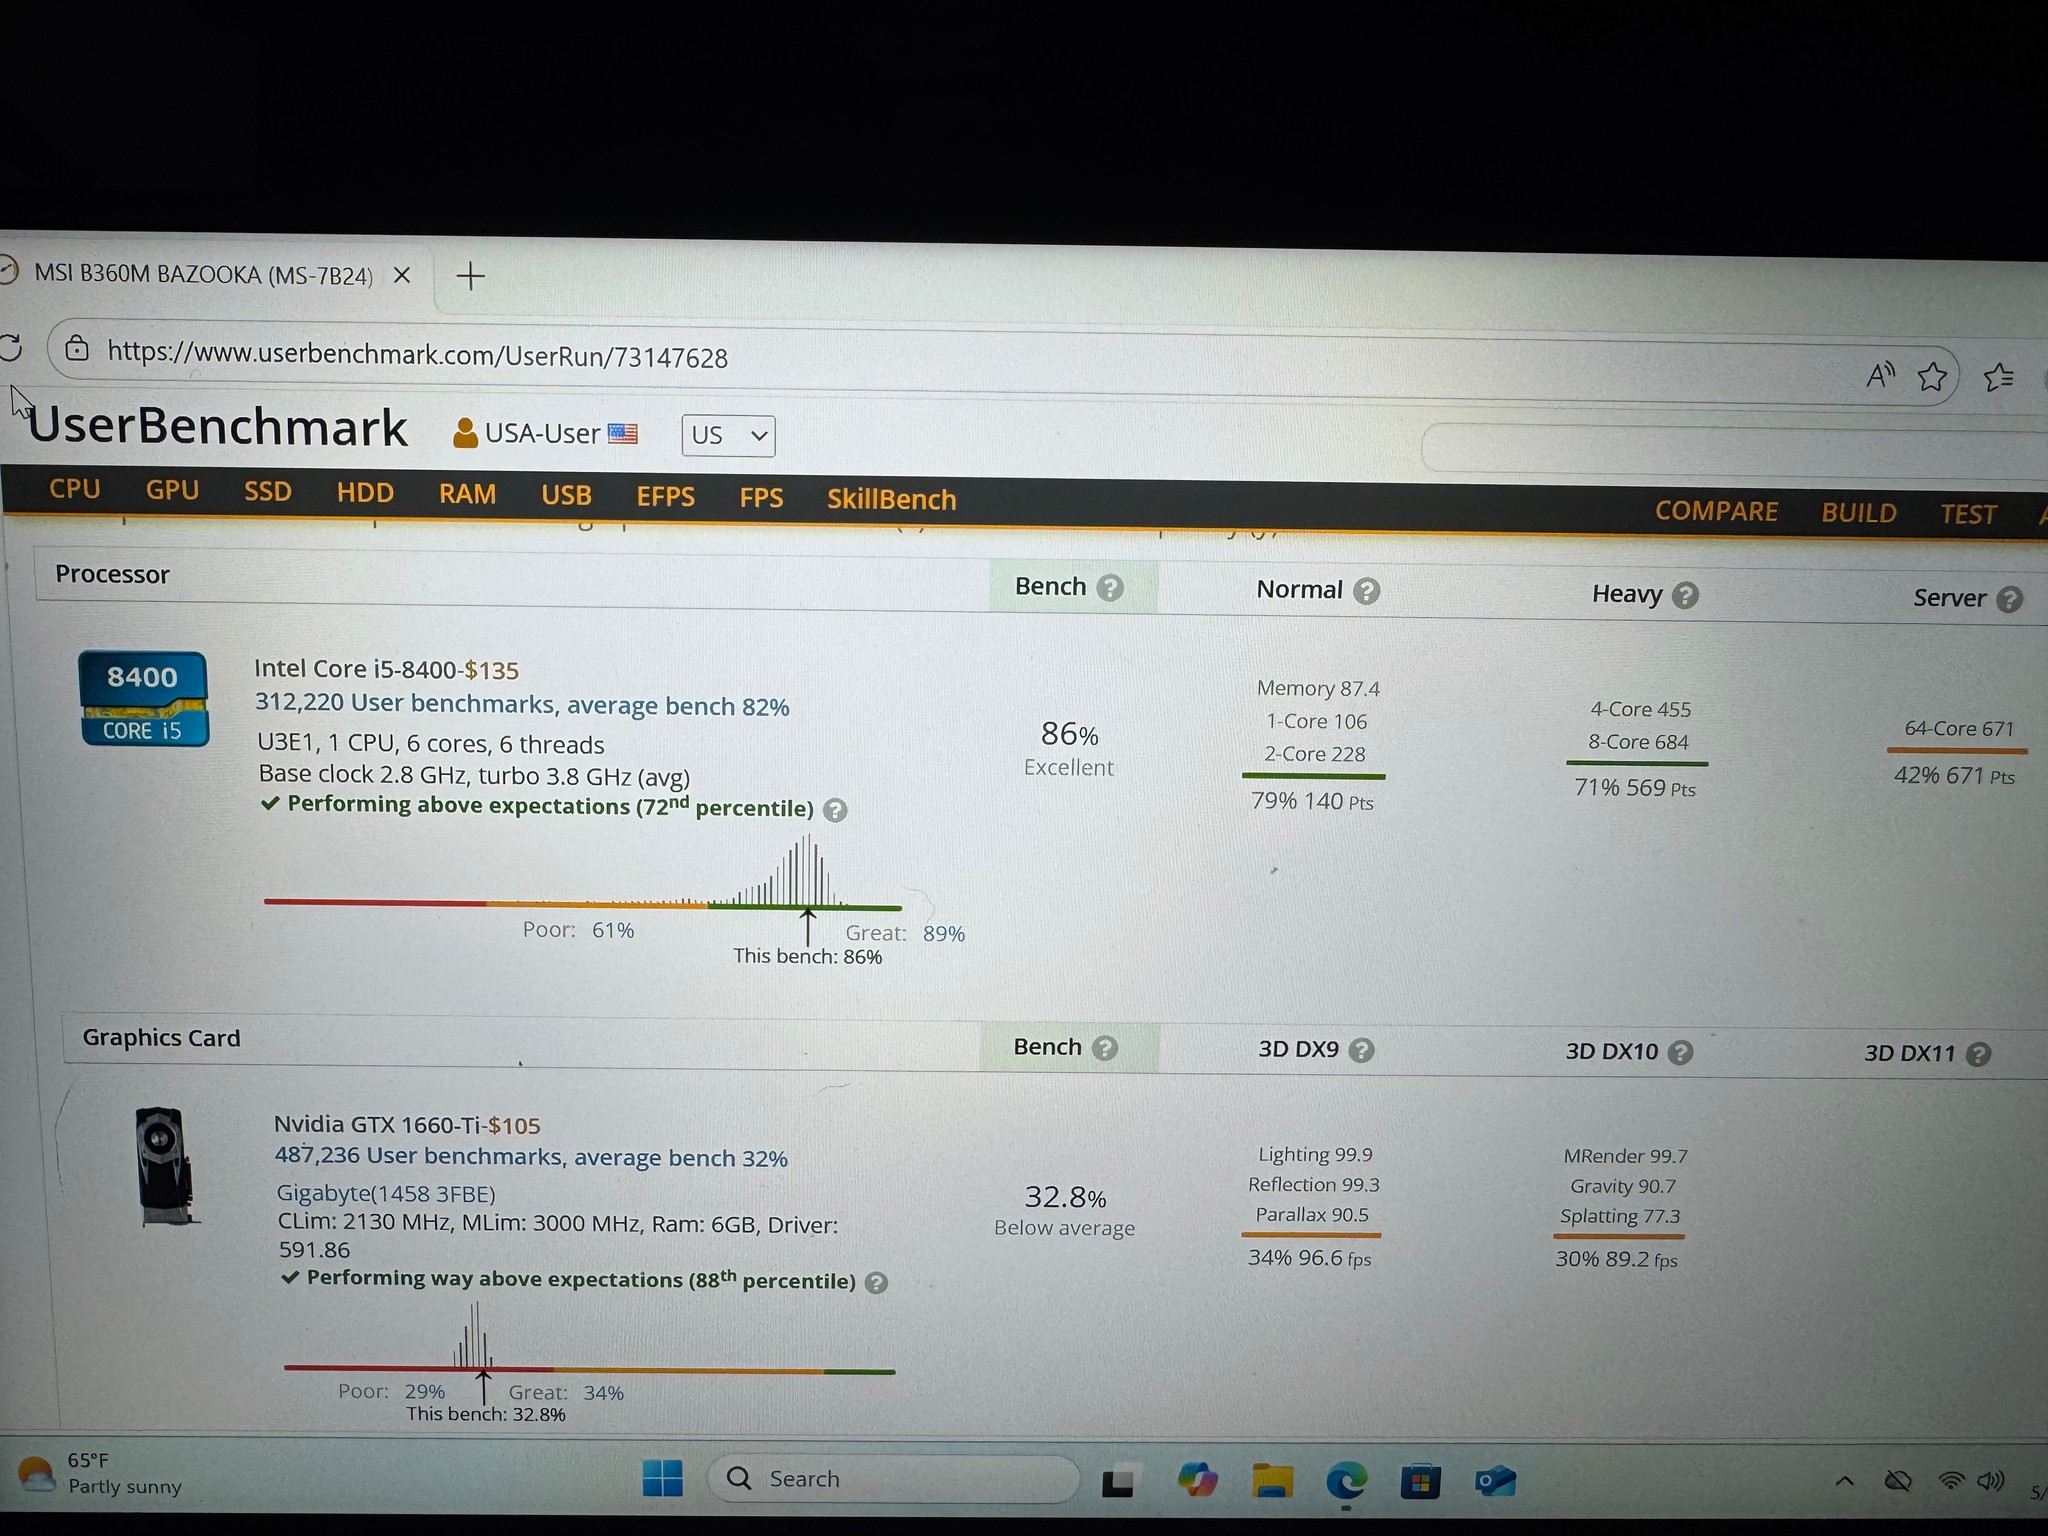2048x1536 pixels.
Task: Open the USB menu item
Action: coord(566,496)
